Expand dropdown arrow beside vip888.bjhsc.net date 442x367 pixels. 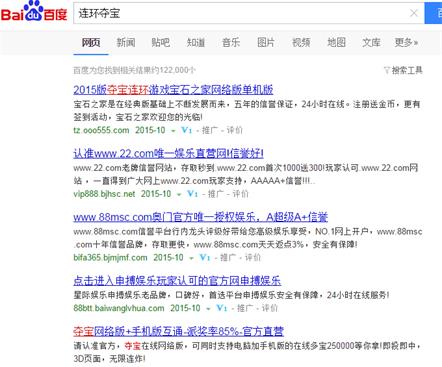(179, 194)
